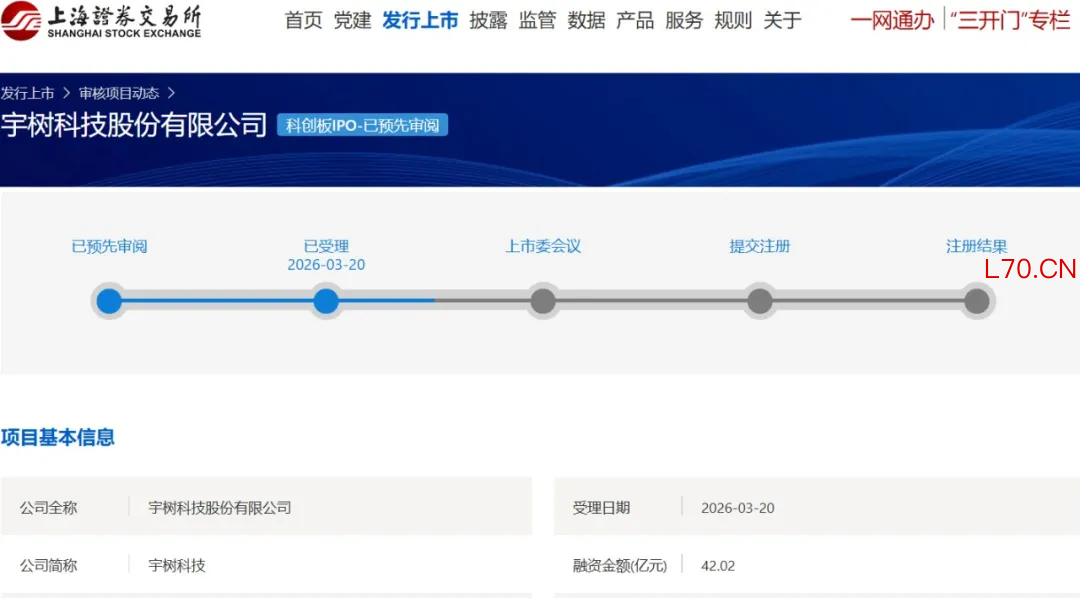
Task: Click the 科创板IPO-已预先审阅 status badge
Action: (x=362, y=126)
